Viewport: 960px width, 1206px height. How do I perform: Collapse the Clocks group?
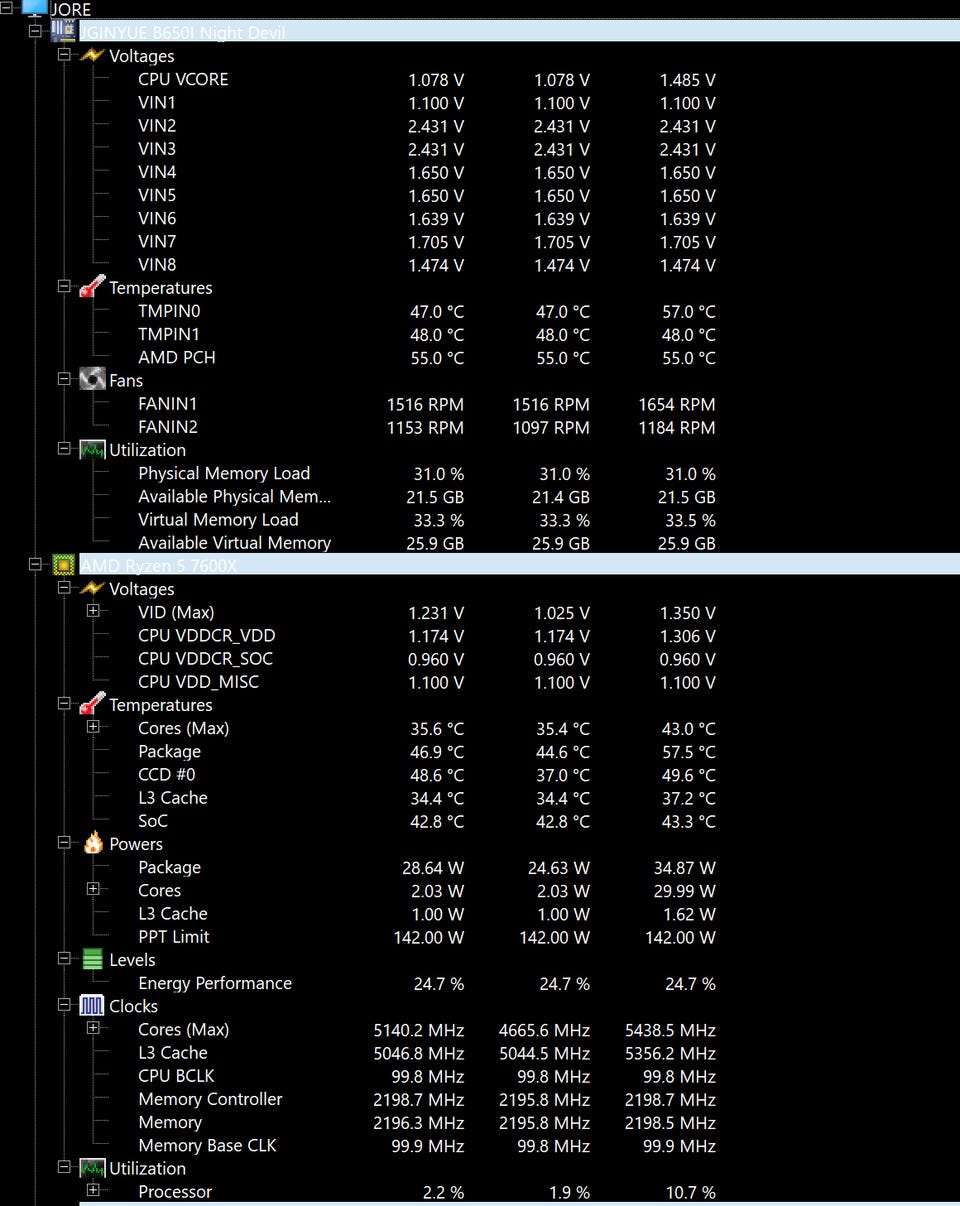65,1004
